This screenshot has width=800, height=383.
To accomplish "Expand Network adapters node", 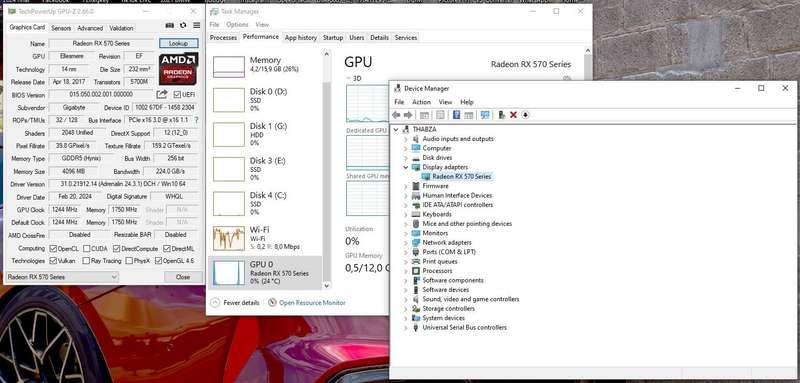I will tap(406, 243).
